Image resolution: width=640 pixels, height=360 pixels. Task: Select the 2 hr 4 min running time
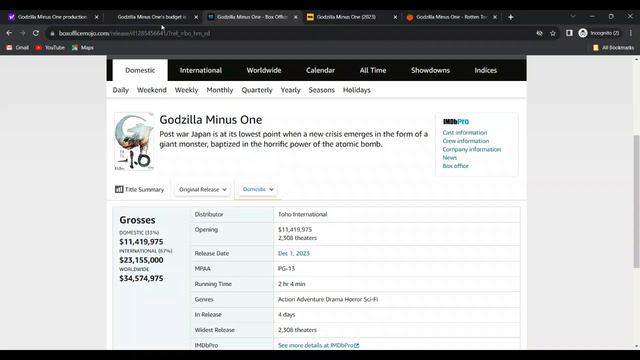291,284
